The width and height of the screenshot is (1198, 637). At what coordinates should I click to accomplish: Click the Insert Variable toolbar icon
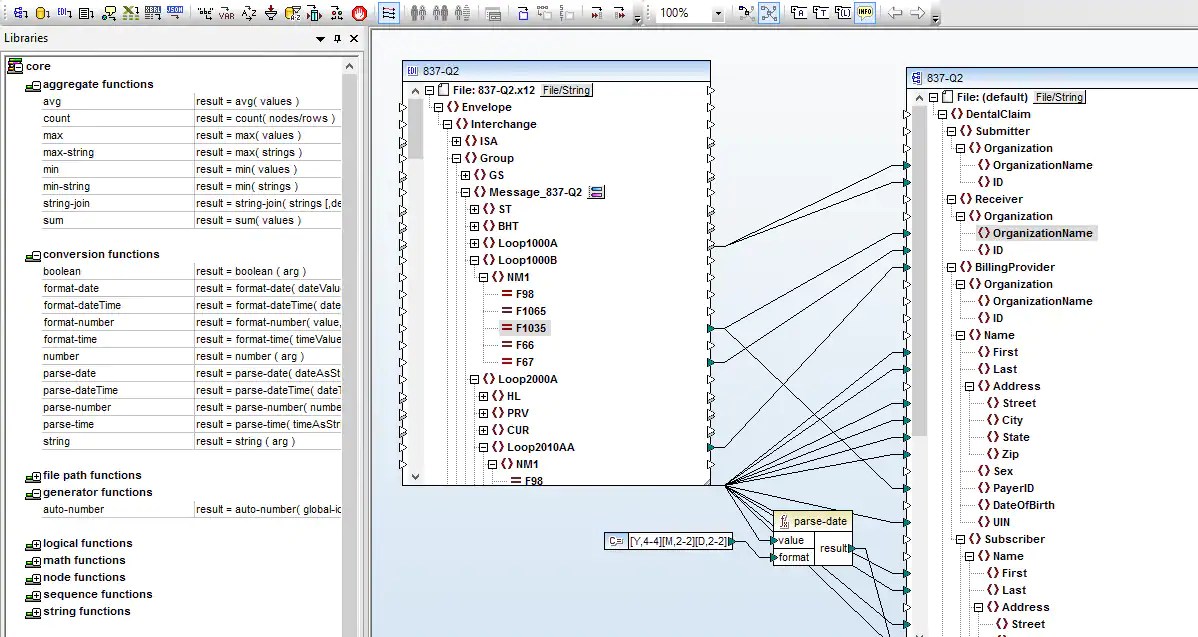coord(227,13)
